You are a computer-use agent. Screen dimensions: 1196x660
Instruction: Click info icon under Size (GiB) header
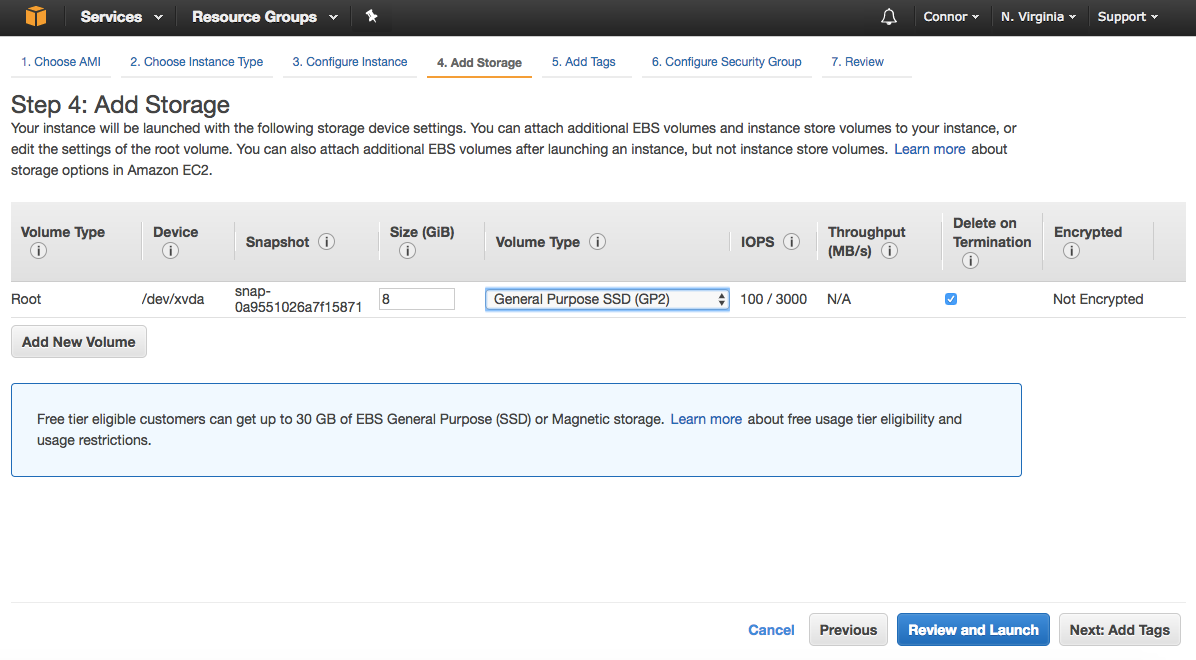pyautogui.click(x=407, y=251)
